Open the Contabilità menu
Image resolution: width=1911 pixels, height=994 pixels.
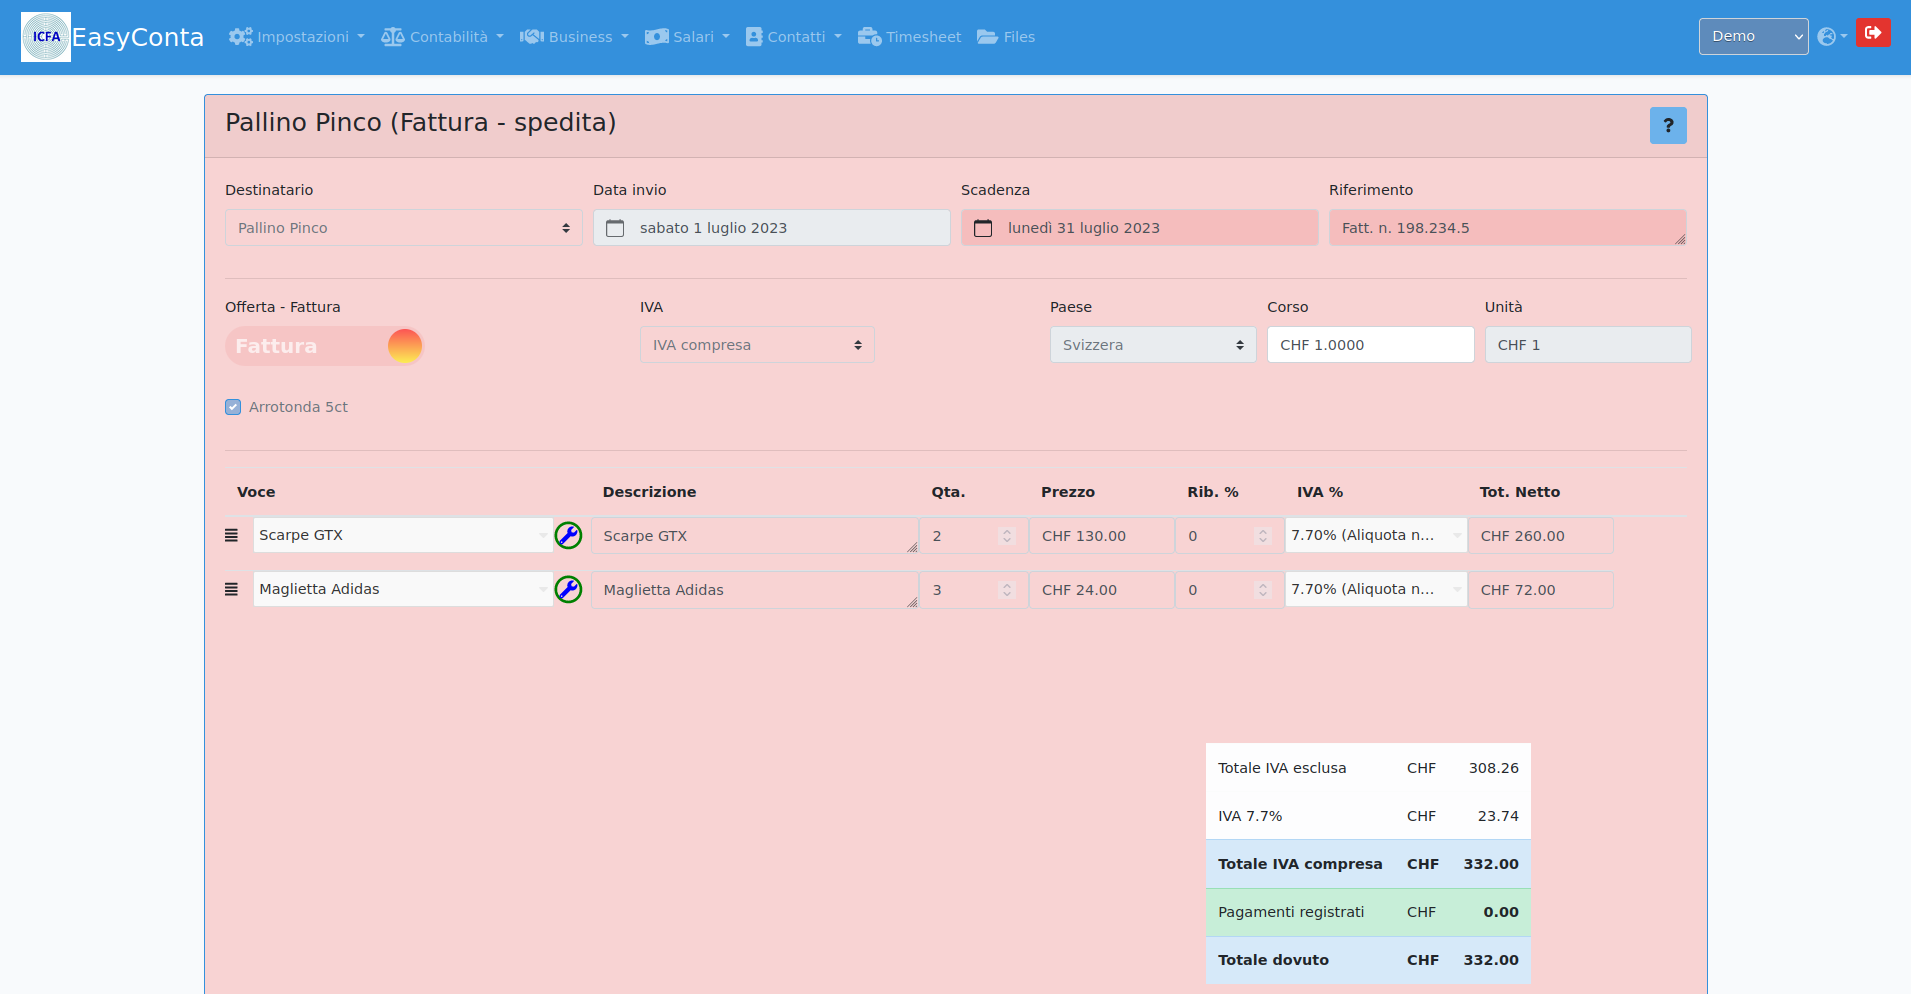coord(442,37)
